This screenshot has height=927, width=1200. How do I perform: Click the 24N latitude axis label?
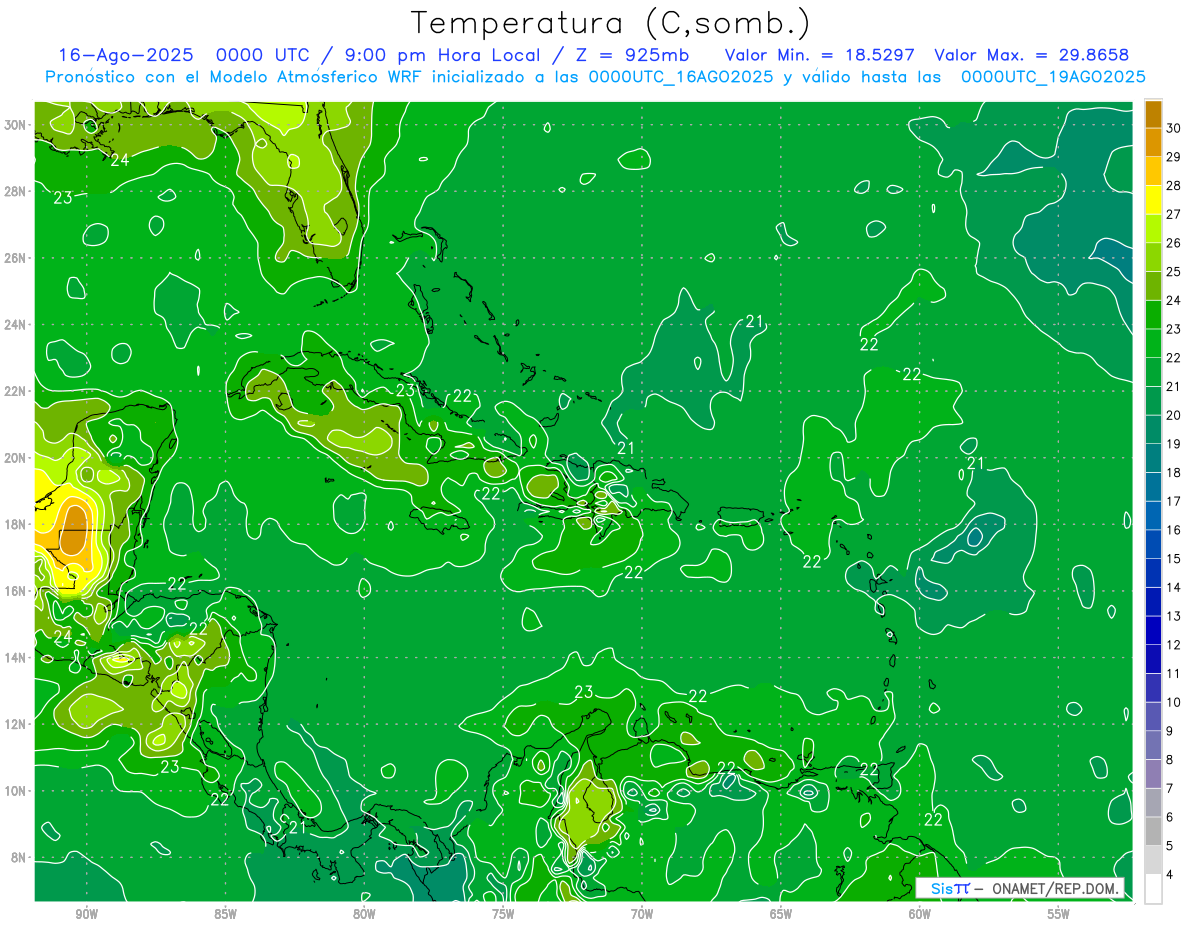pos(15,325)
